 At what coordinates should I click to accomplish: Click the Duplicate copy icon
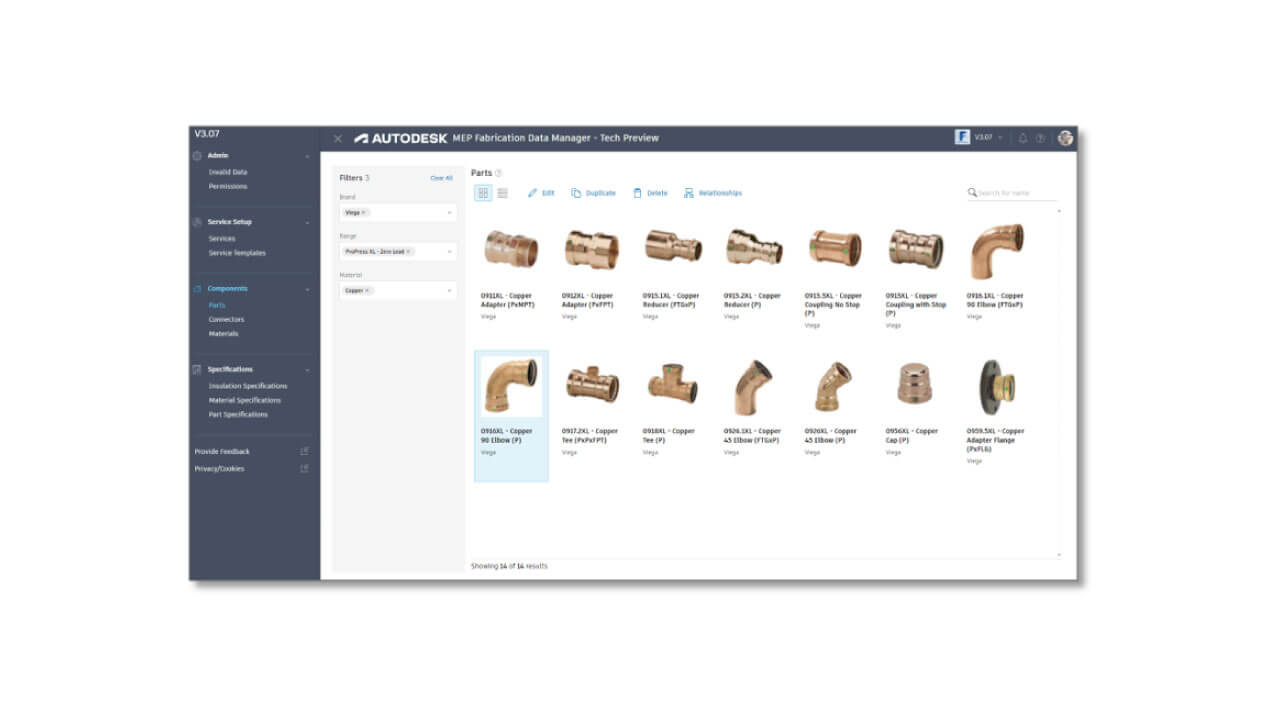(576, 193)
